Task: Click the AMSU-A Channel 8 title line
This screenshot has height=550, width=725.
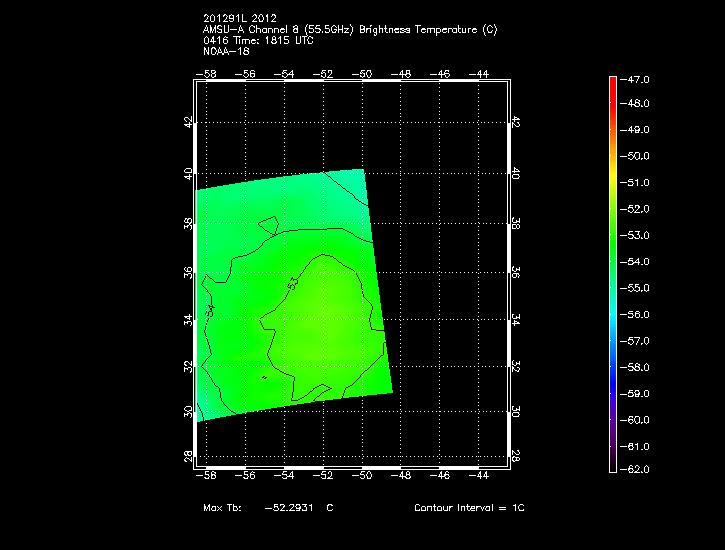Action: point(349,29)
